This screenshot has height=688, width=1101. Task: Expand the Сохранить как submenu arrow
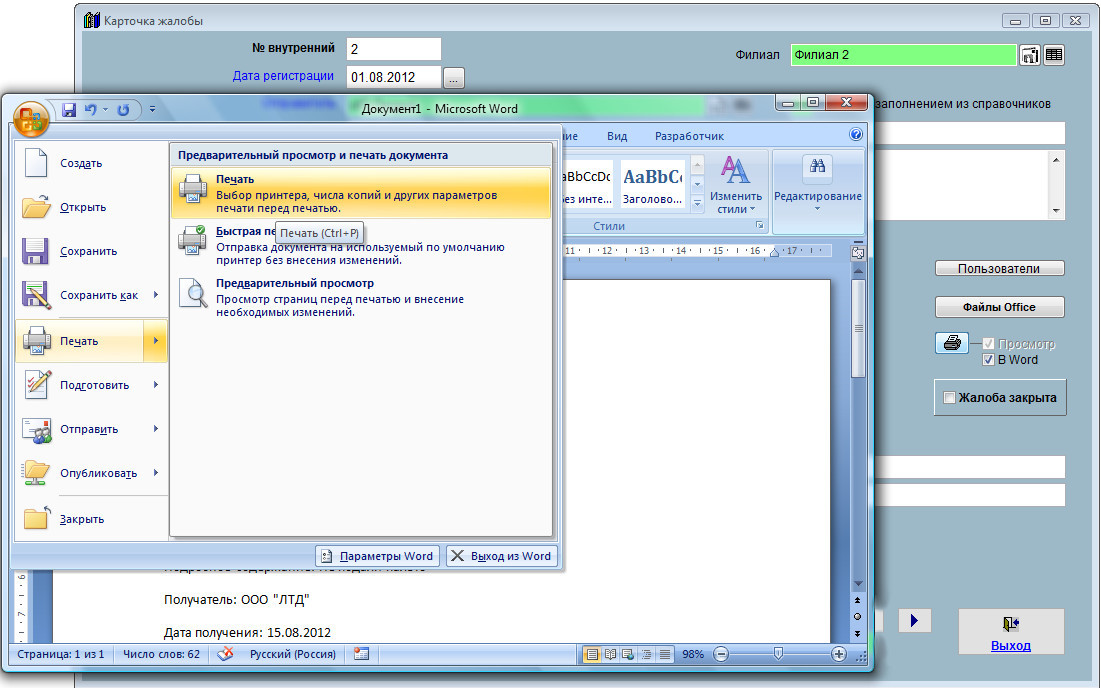(x=156, y=295)
